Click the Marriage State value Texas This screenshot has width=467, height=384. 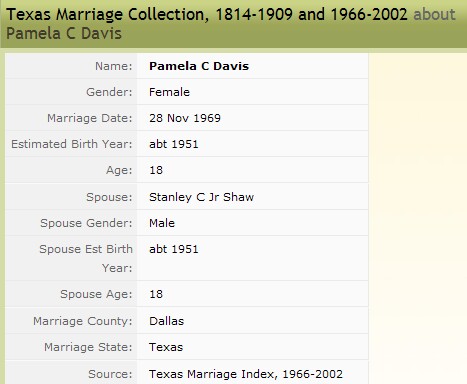coord(166,347)
